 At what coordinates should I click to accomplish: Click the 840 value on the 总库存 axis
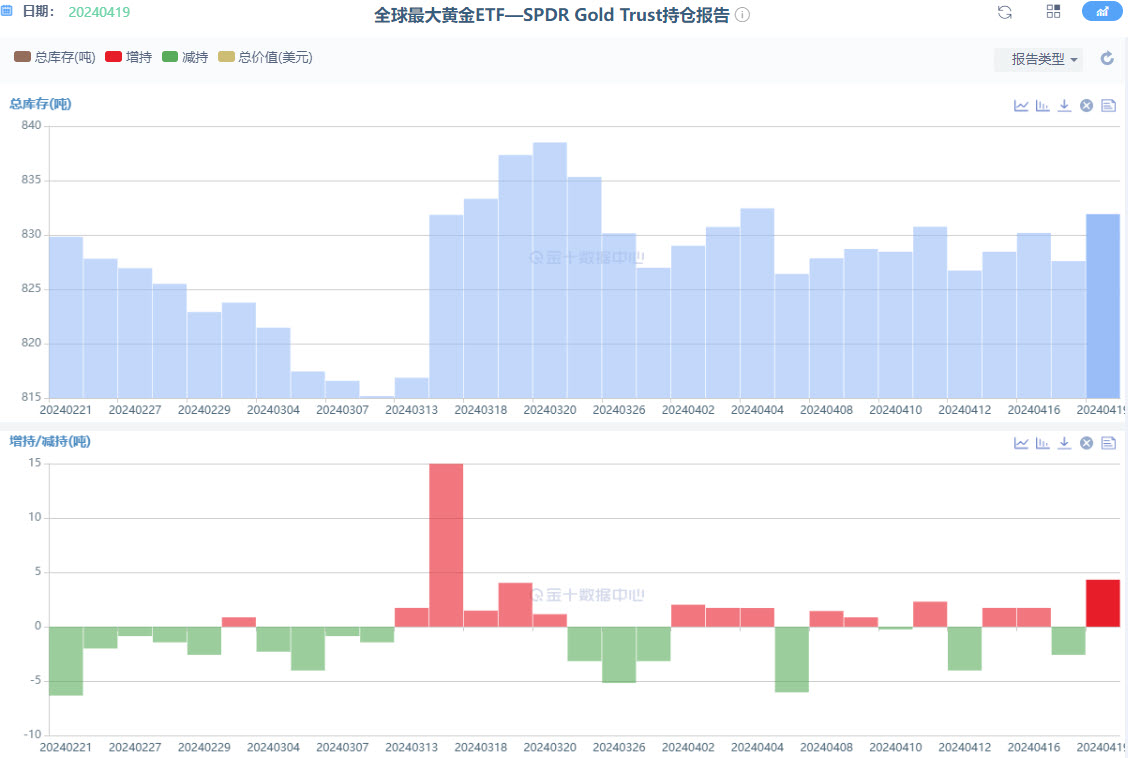point(31,125)
